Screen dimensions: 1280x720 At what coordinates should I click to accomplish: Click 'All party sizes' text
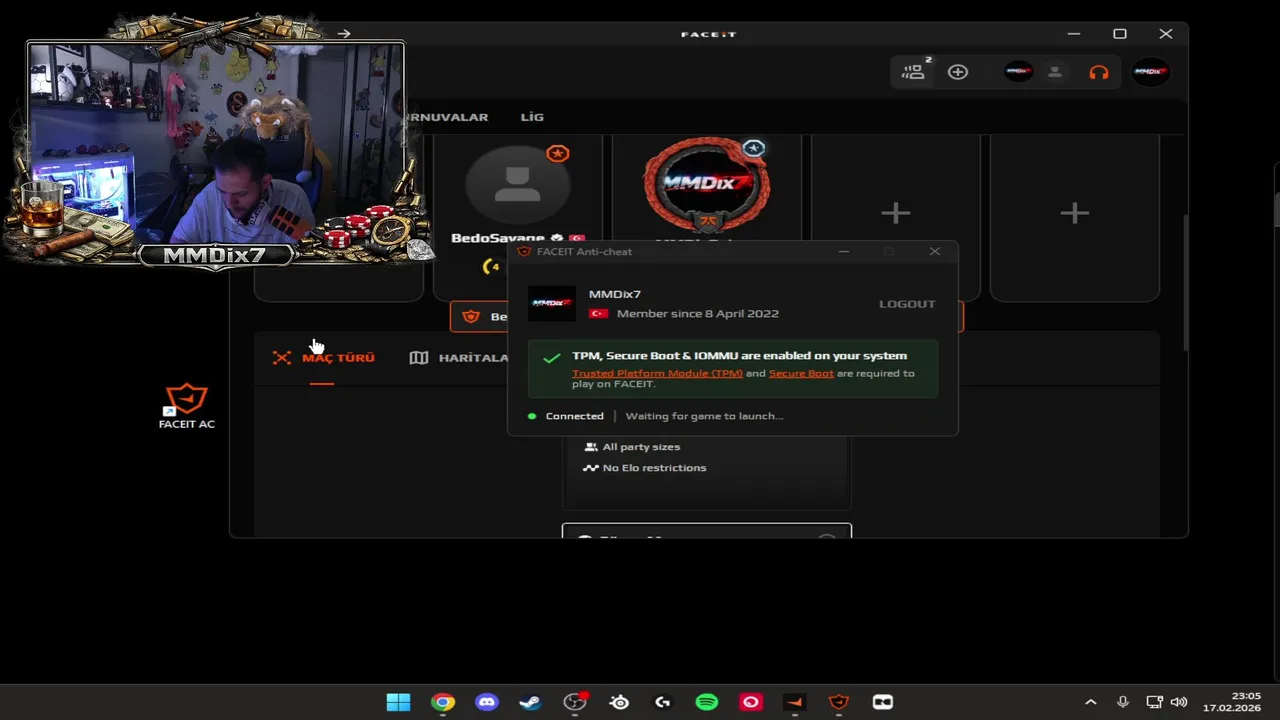(x=641, y=447)
